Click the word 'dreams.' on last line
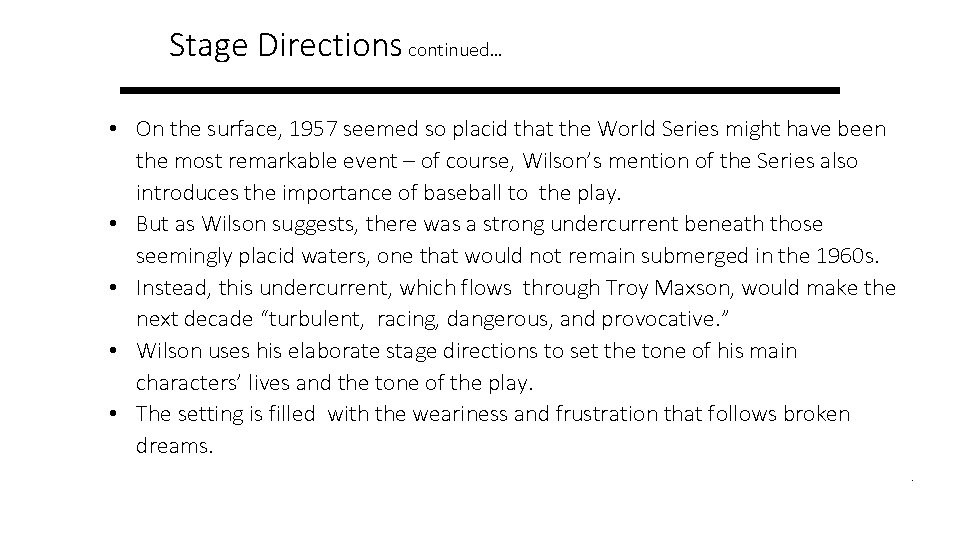 175,446
